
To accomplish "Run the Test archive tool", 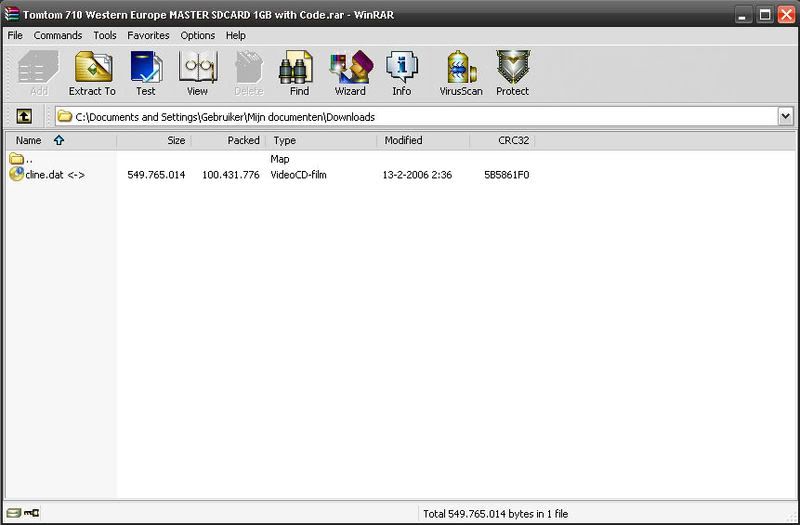I will [x=146, y=72].
